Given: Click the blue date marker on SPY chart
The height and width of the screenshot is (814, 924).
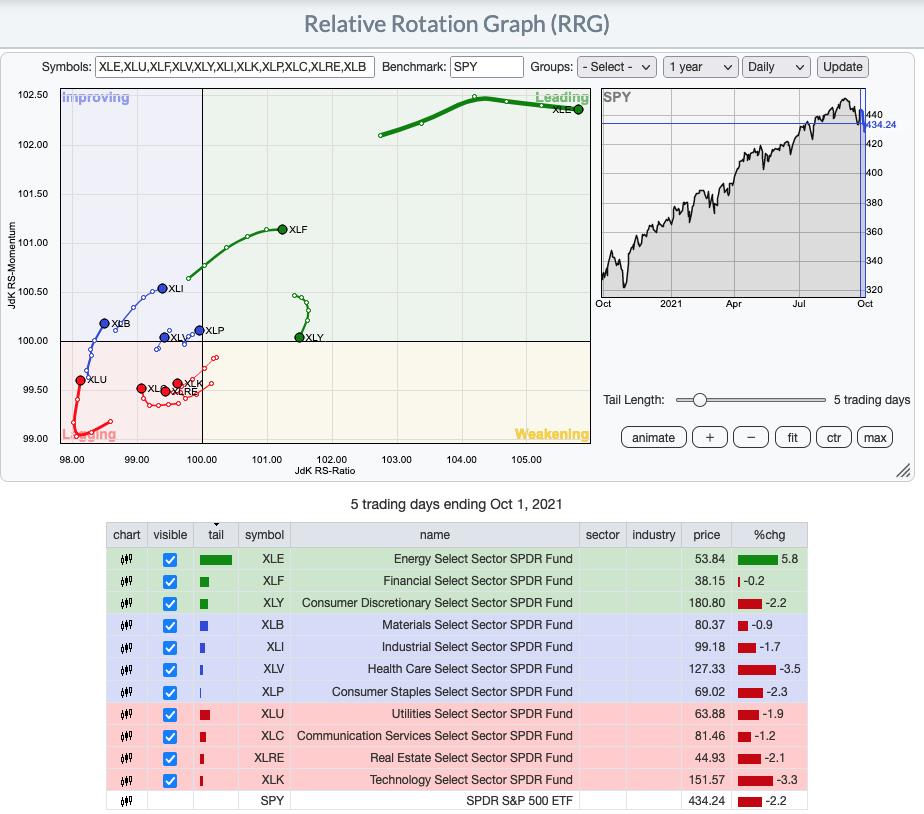Looking at the screenshot, I should [x=862, y=193].
